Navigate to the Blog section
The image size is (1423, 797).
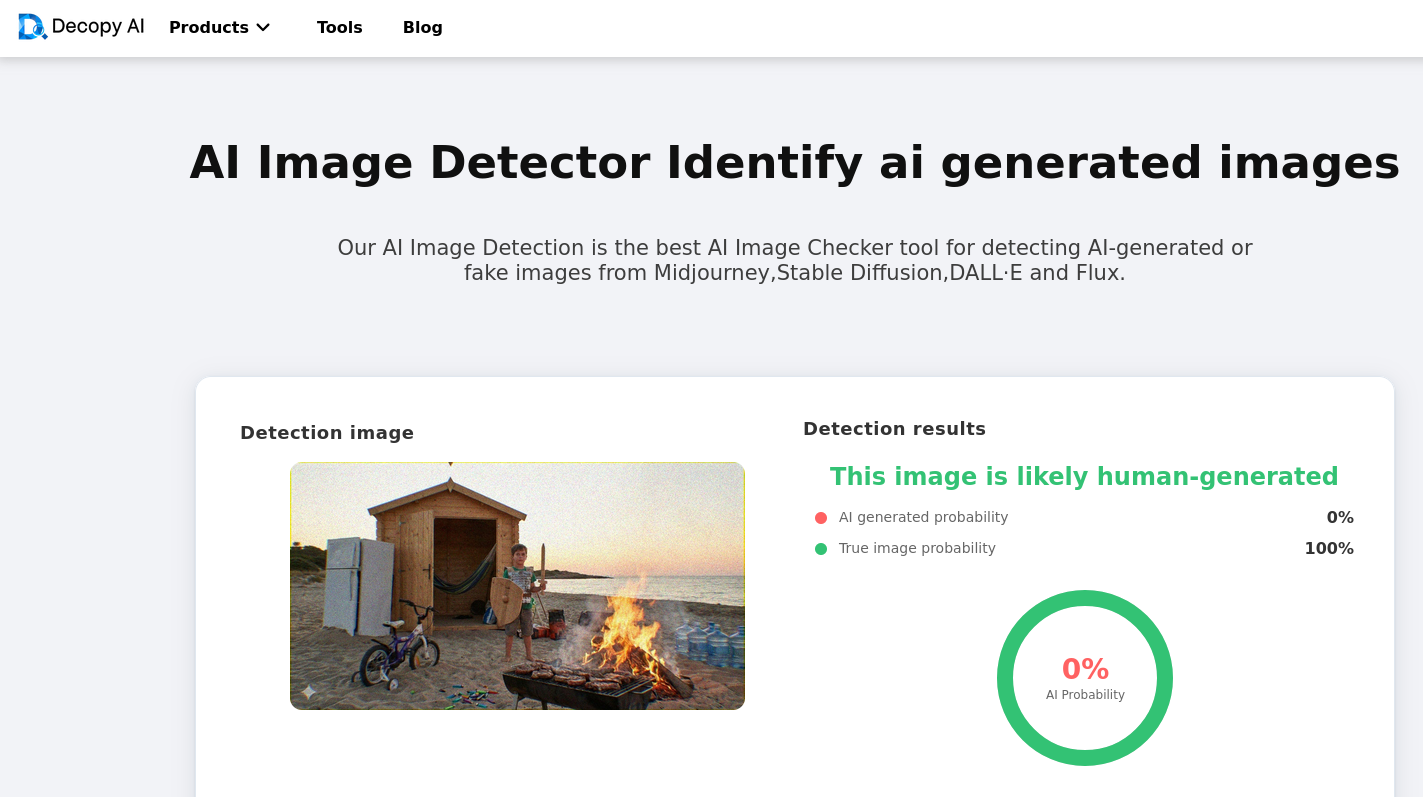(422, 27)
